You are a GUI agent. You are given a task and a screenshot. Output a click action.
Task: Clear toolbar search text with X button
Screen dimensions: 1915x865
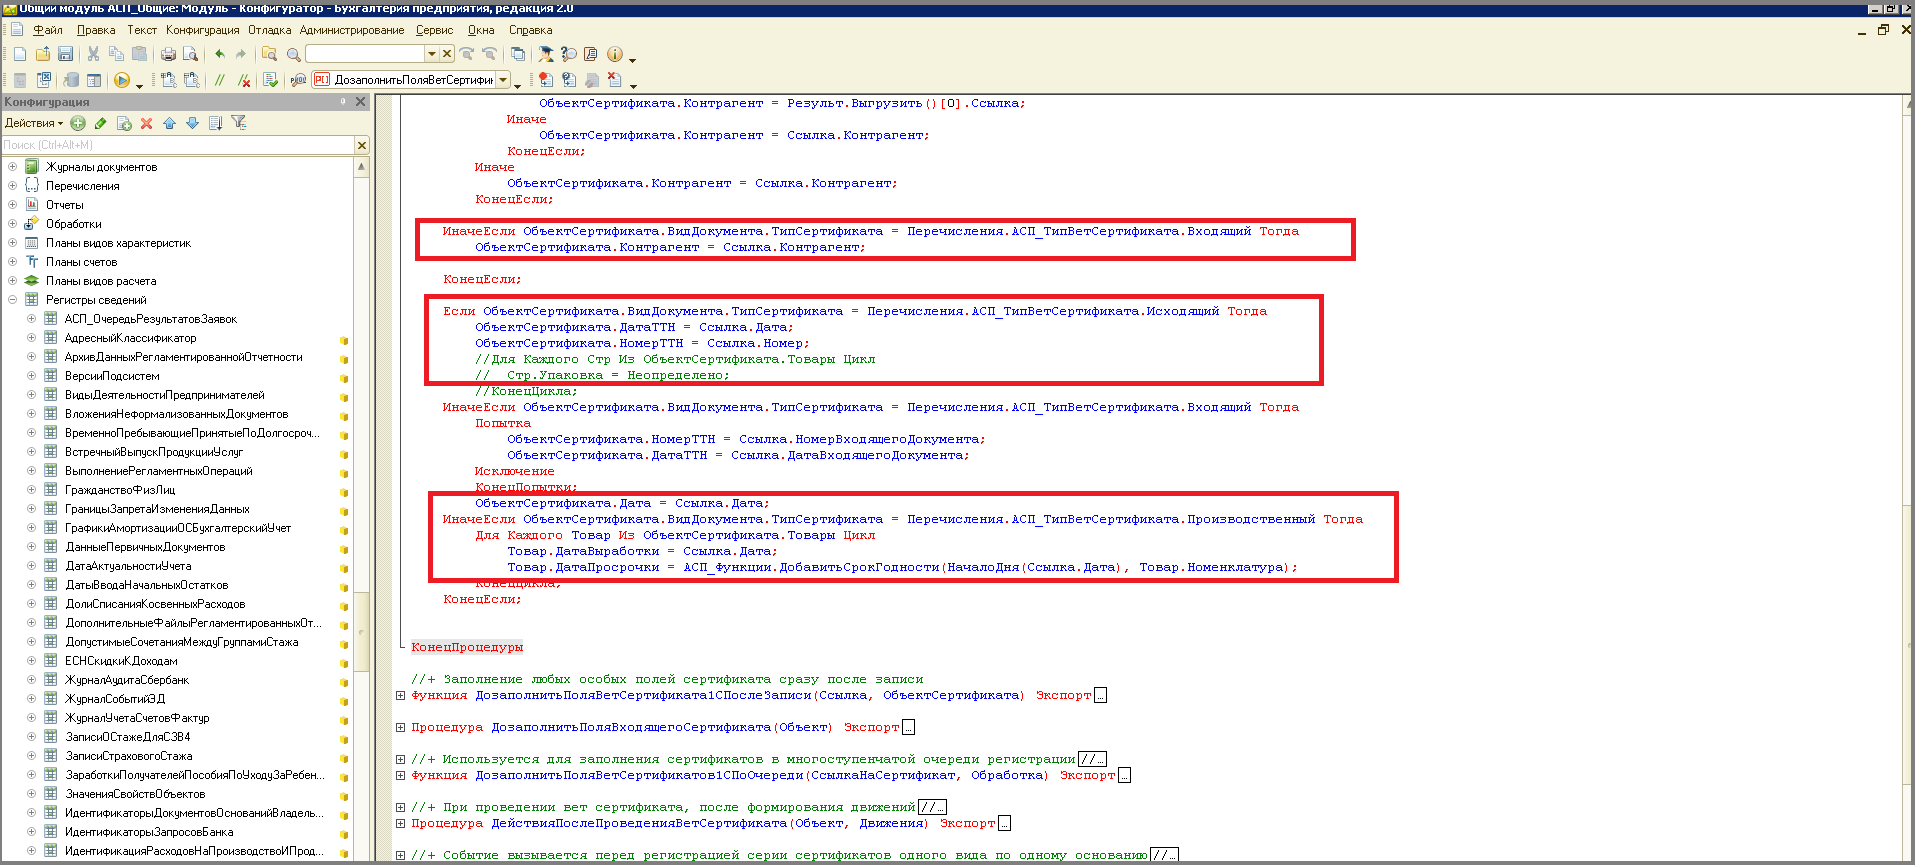[447, 54]
